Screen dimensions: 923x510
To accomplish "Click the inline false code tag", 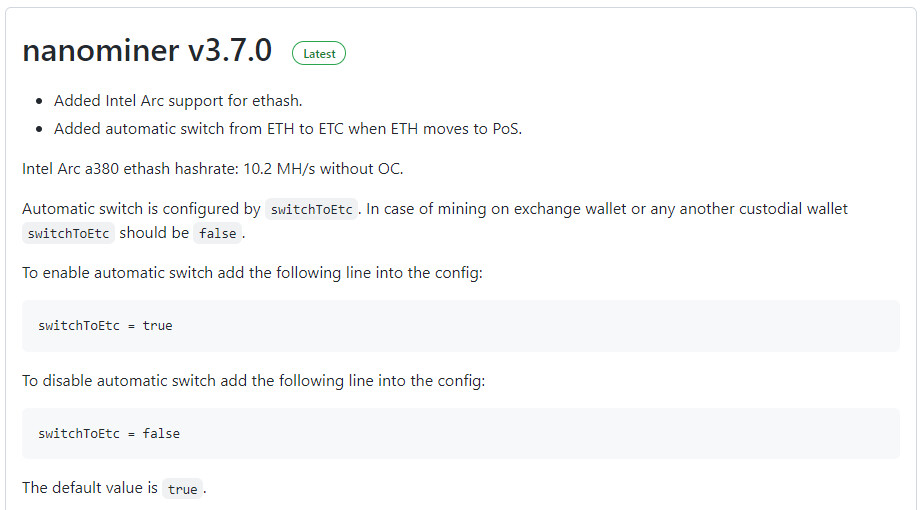I will coord(217,233).
